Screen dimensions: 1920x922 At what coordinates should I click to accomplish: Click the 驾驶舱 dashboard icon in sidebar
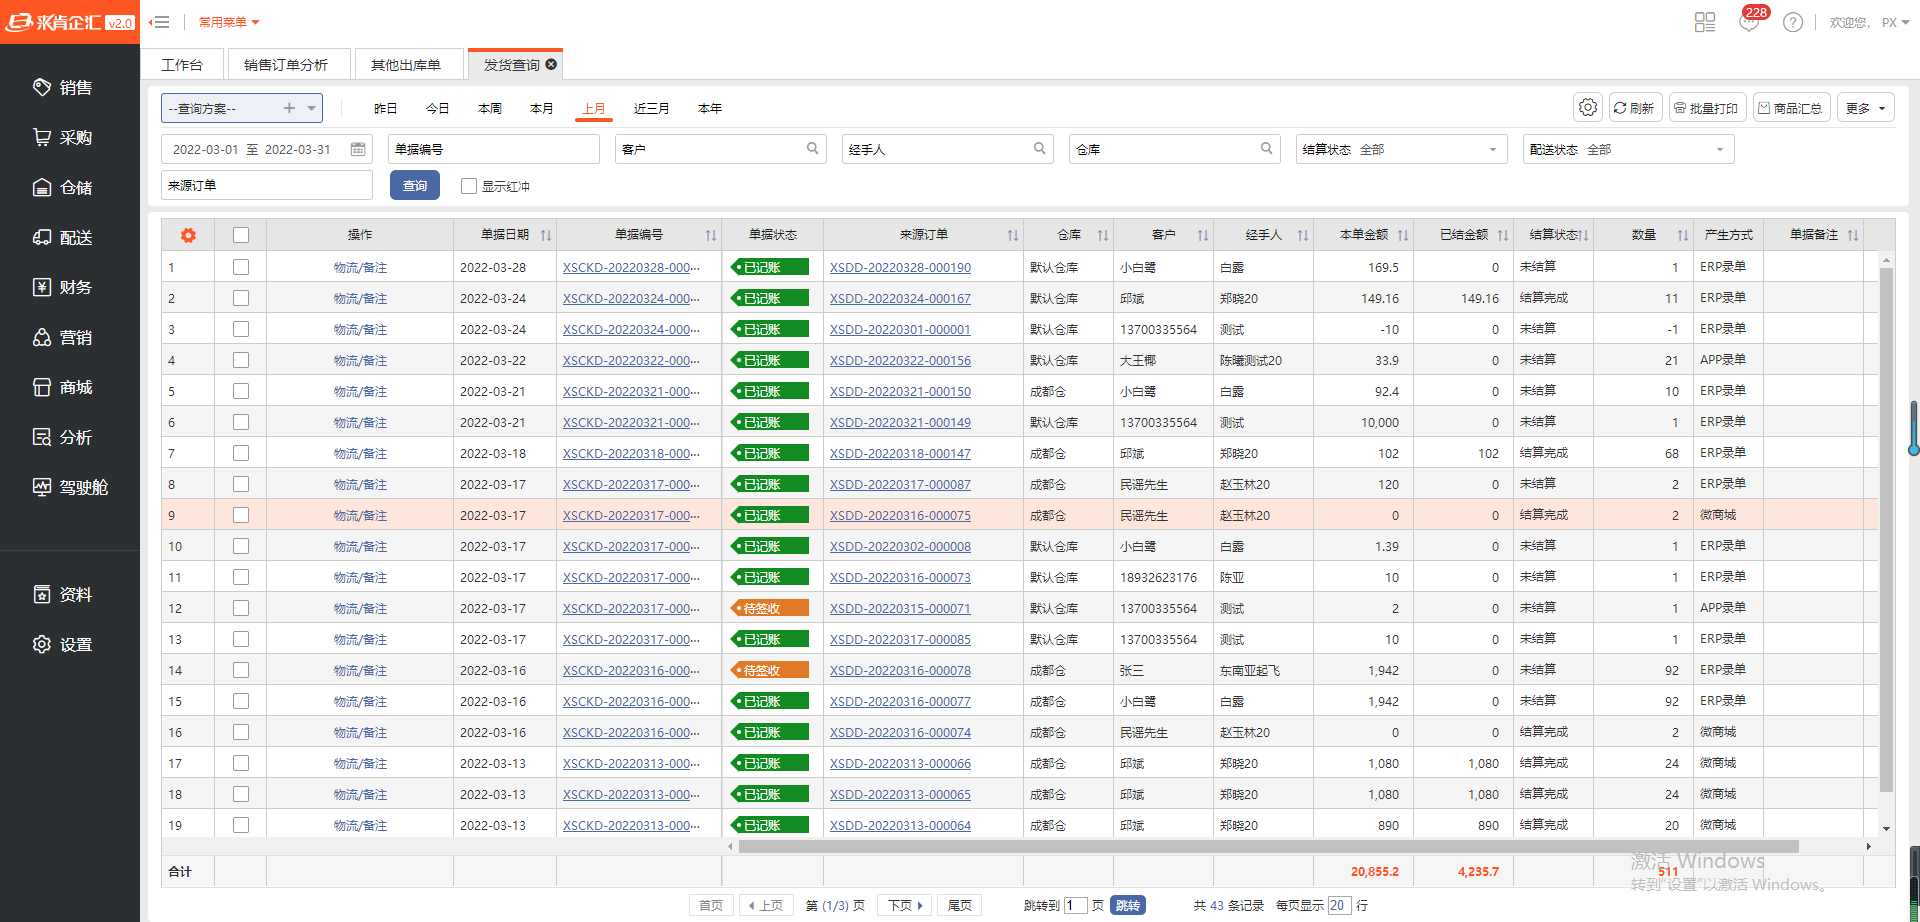[42, 488]
